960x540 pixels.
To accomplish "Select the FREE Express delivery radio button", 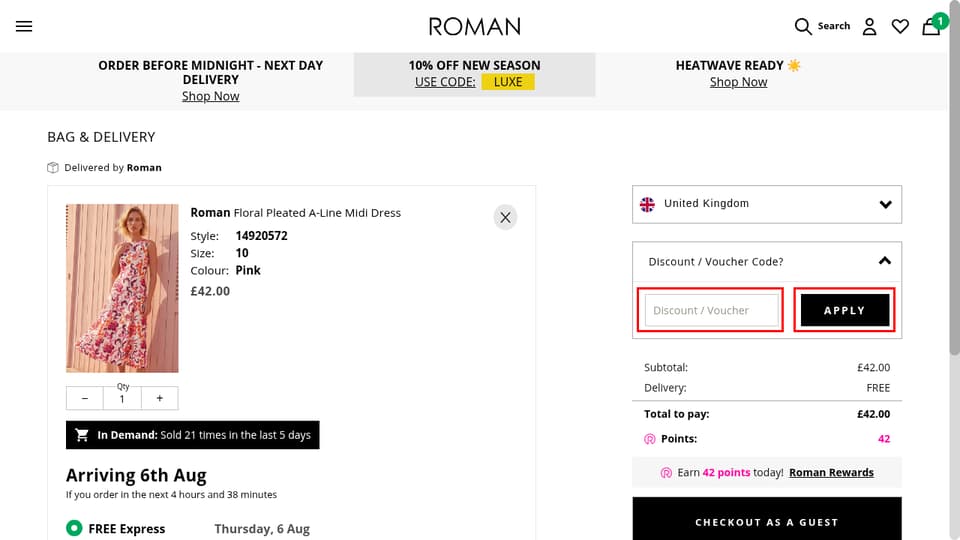I will (x=74, y=528).
